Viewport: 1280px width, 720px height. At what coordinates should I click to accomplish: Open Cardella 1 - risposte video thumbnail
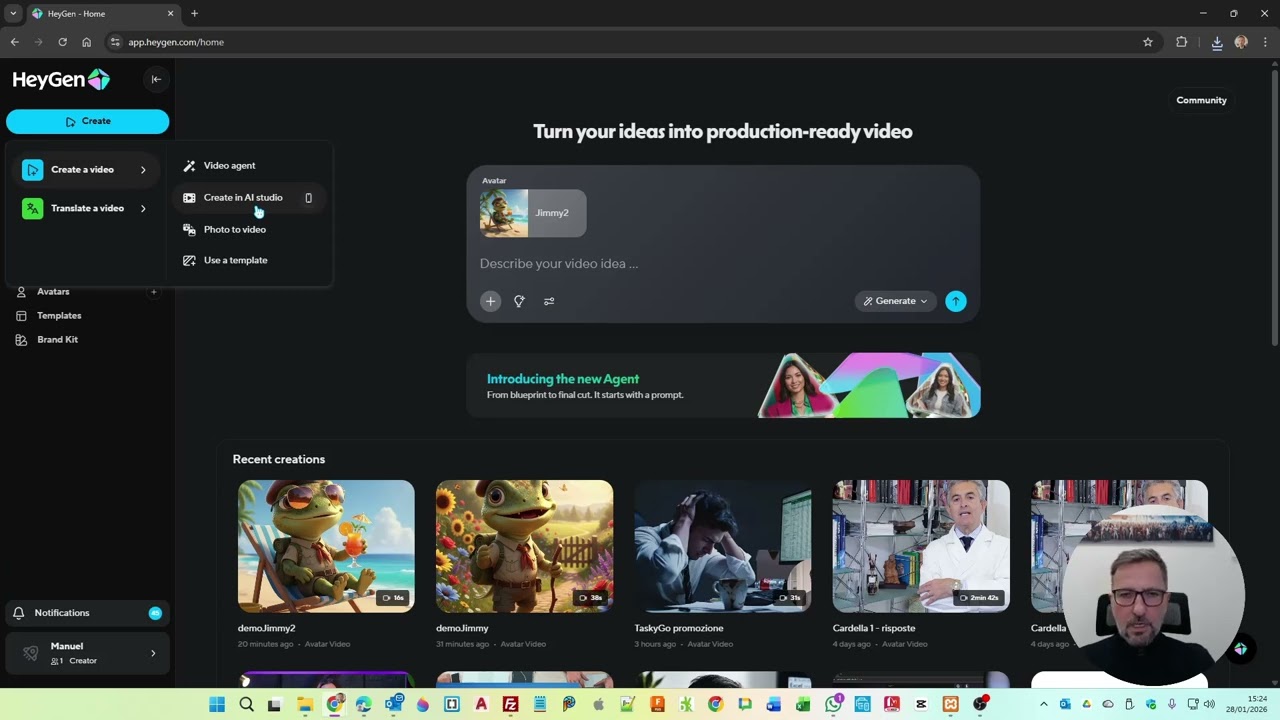tap(921, 546)
